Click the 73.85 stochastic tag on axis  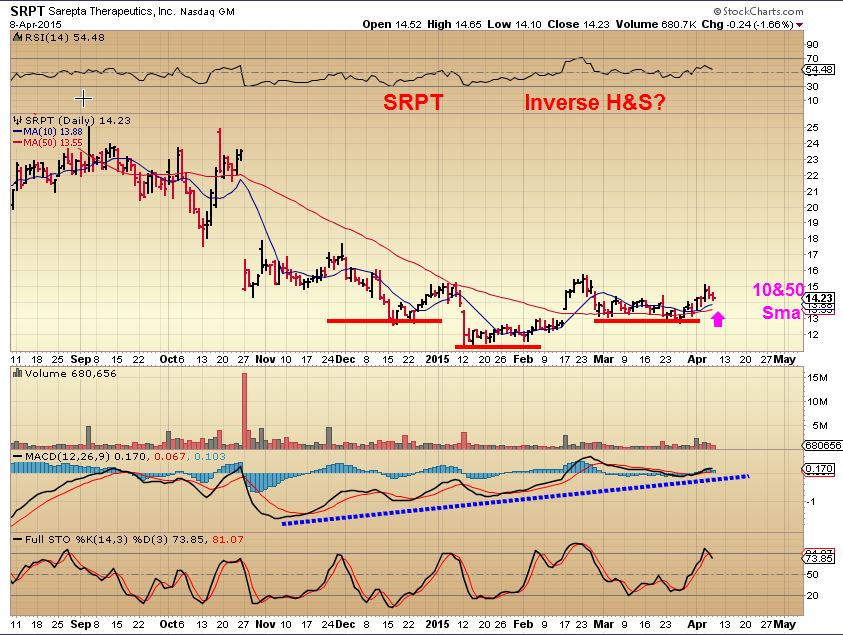pos(819,559)
